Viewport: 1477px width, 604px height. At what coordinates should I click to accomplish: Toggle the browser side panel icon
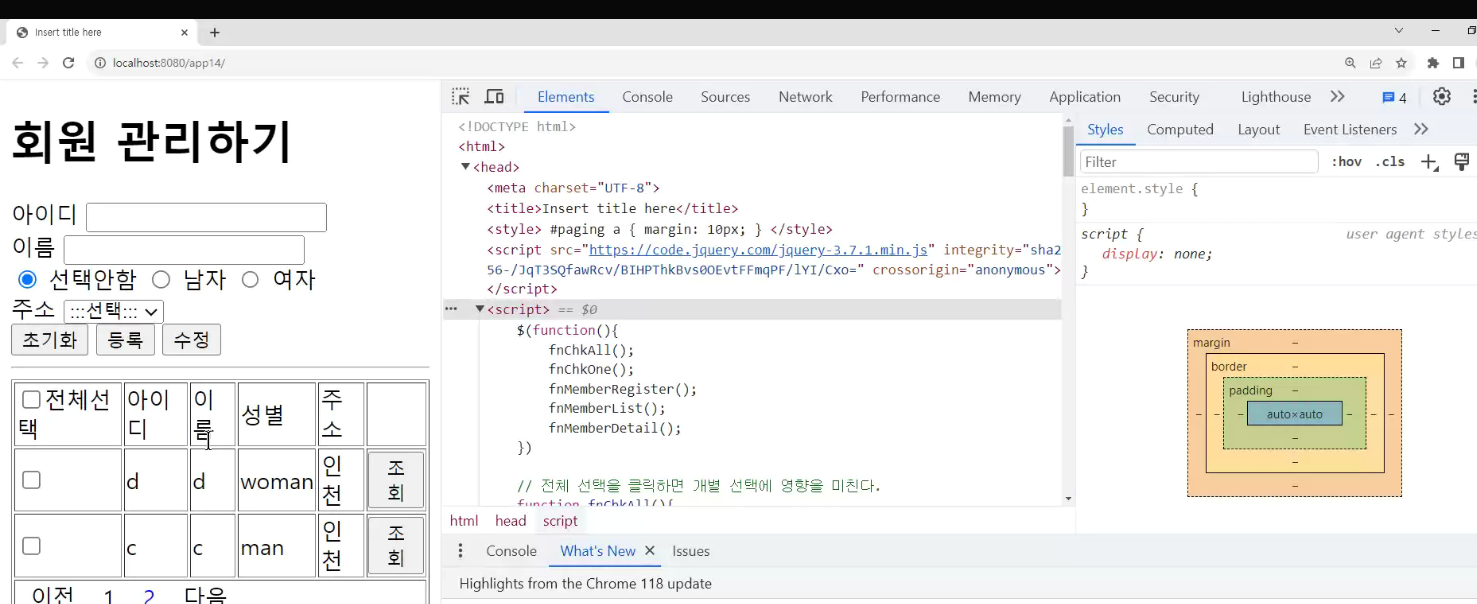point(1458,63)
